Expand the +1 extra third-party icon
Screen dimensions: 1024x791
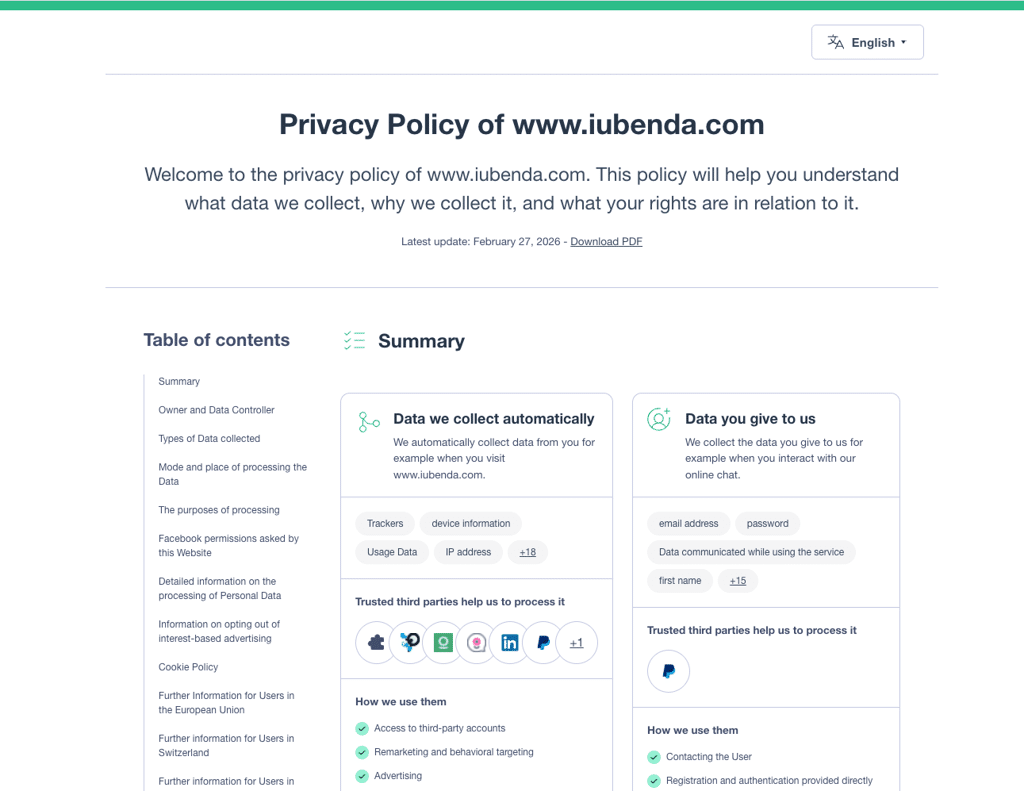pyautogui.click(x=577, y=643)
